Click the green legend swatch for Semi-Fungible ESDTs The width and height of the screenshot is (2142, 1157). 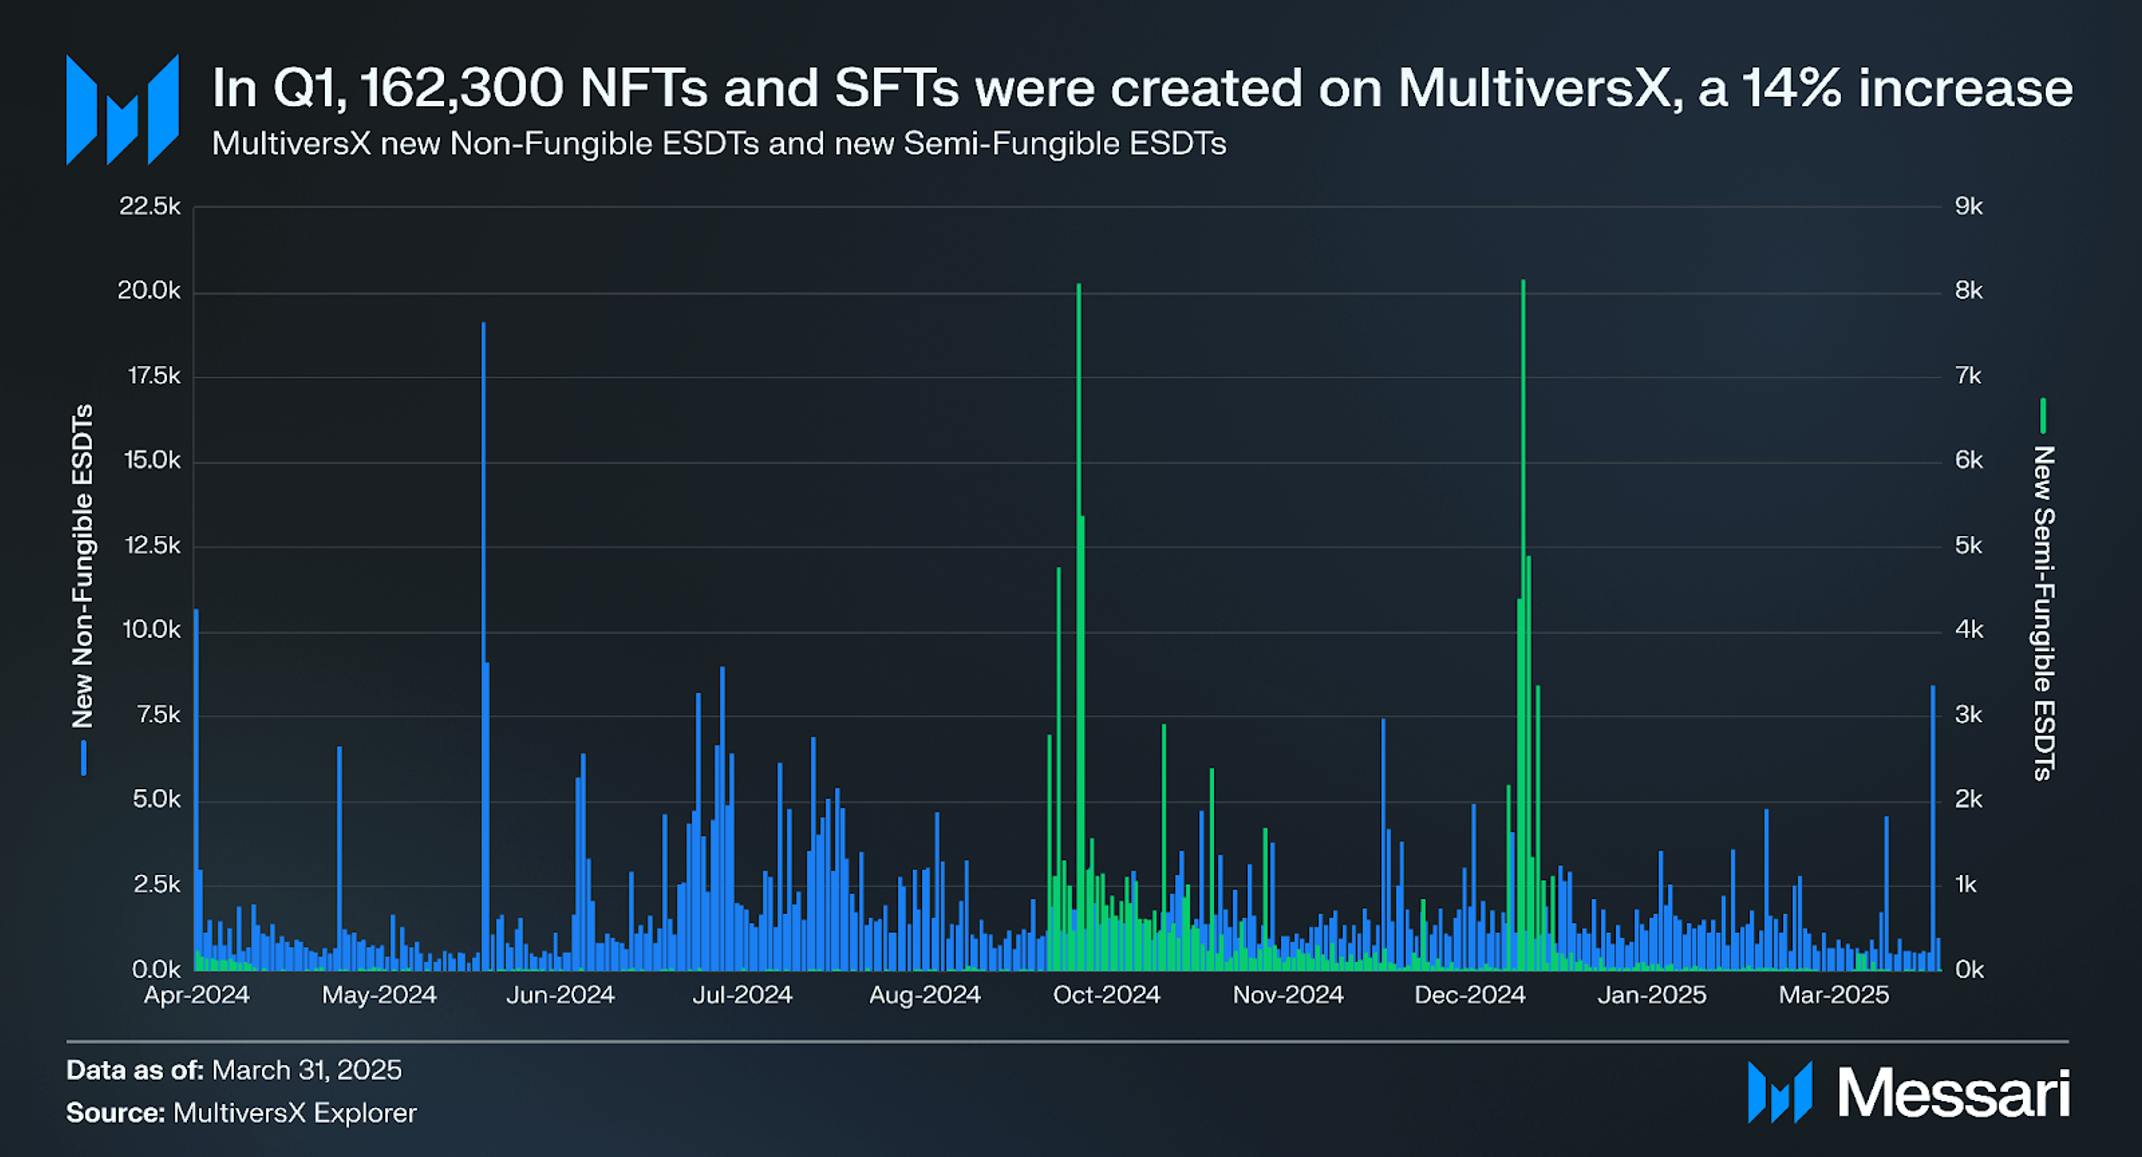pyautogui.click(x=2043, y=416)
